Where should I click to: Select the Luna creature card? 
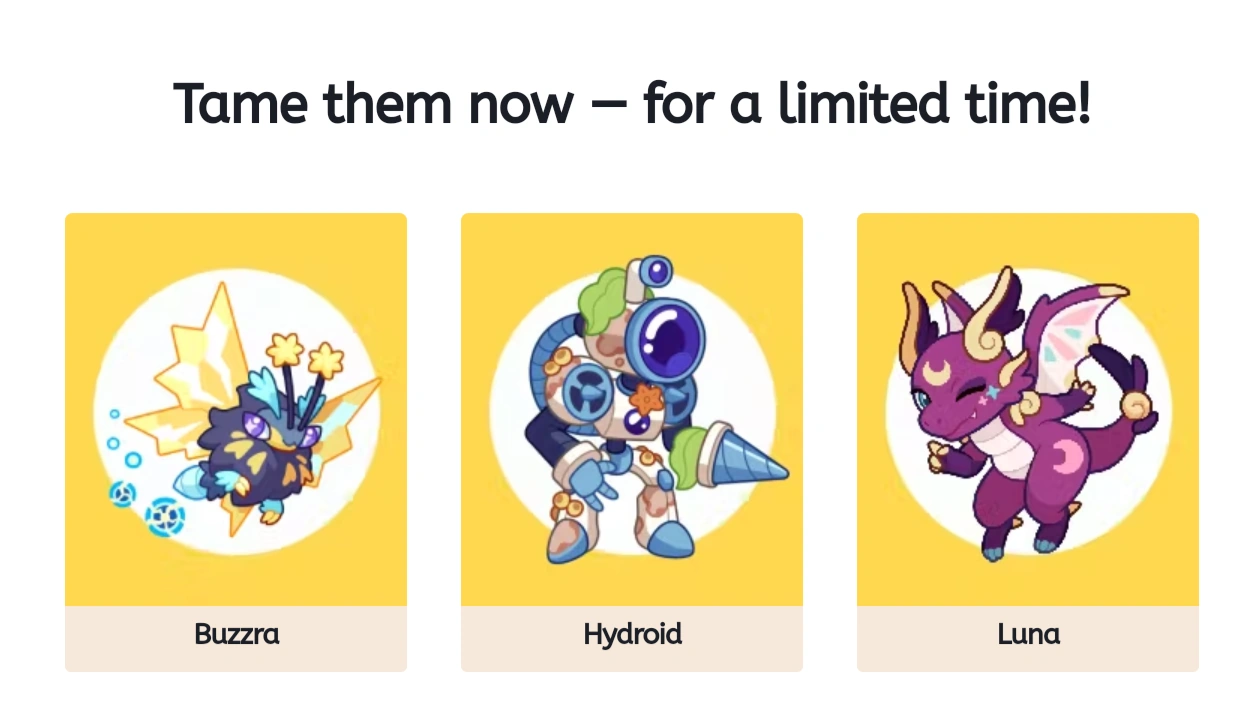[1027, 440]
